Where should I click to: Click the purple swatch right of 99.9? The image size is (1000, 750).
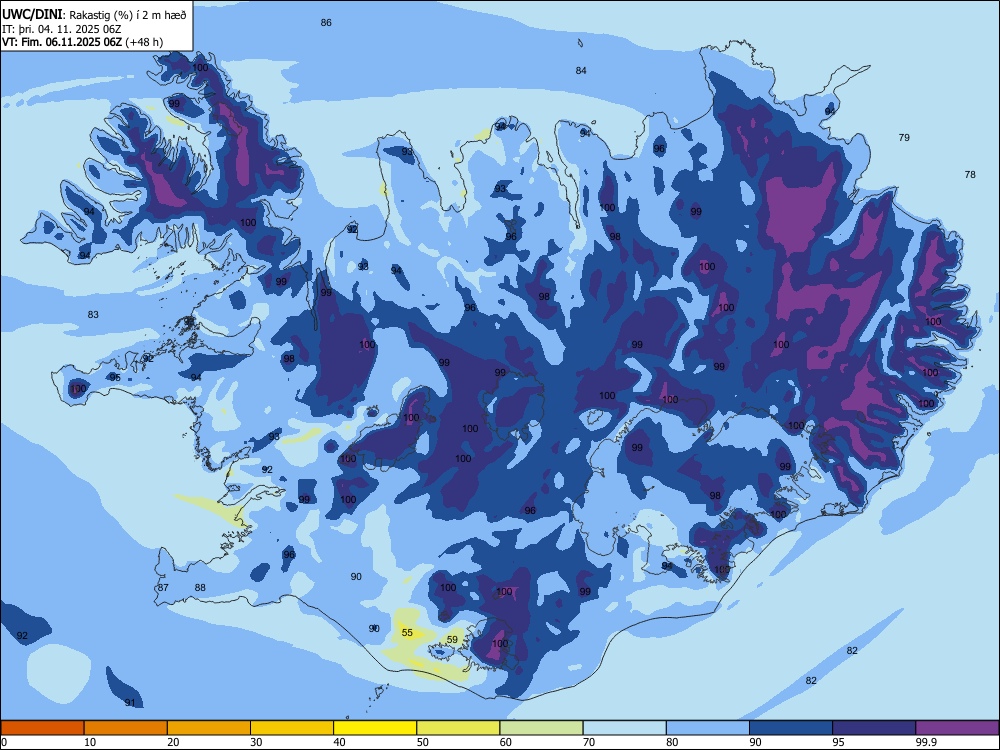click(x=957, y=728)
